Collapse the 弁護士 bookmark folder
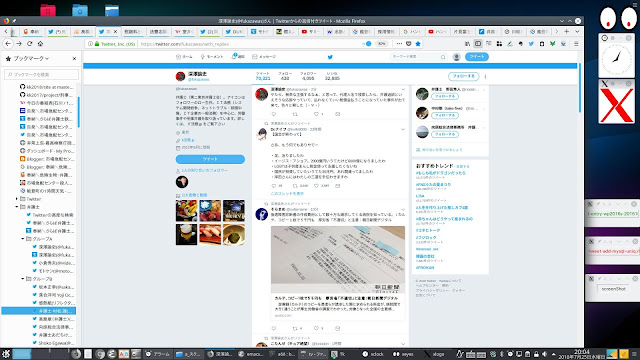The image size is (640, 360). tap(17, 207)
